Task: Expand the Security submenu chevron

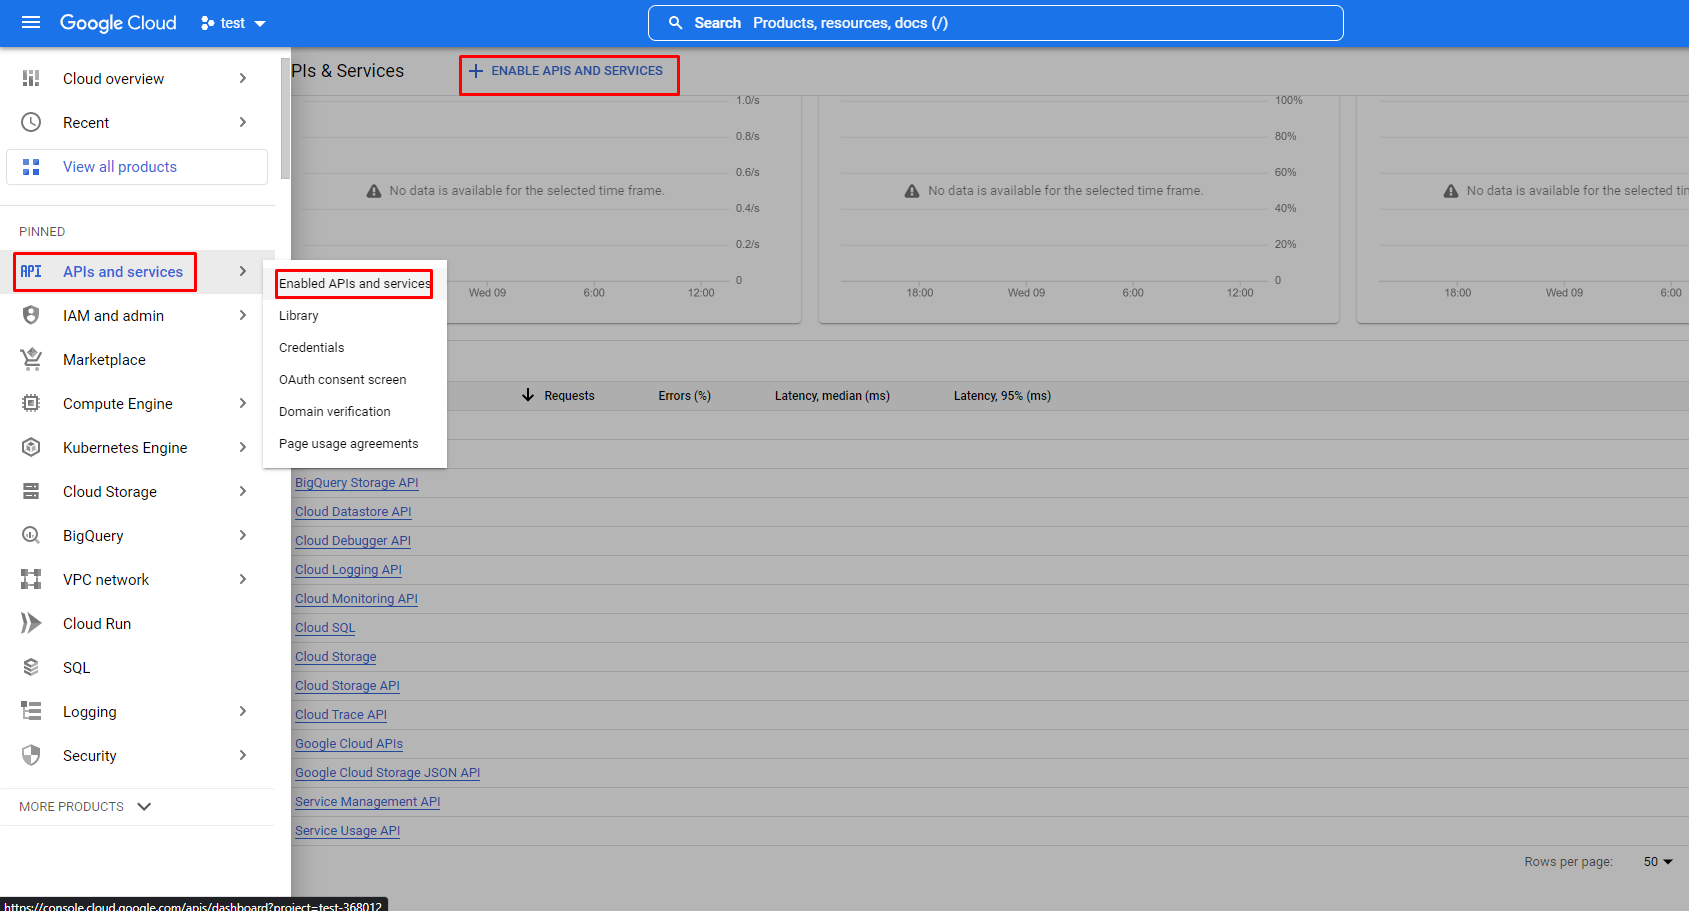Action: (x=243, y=755)
